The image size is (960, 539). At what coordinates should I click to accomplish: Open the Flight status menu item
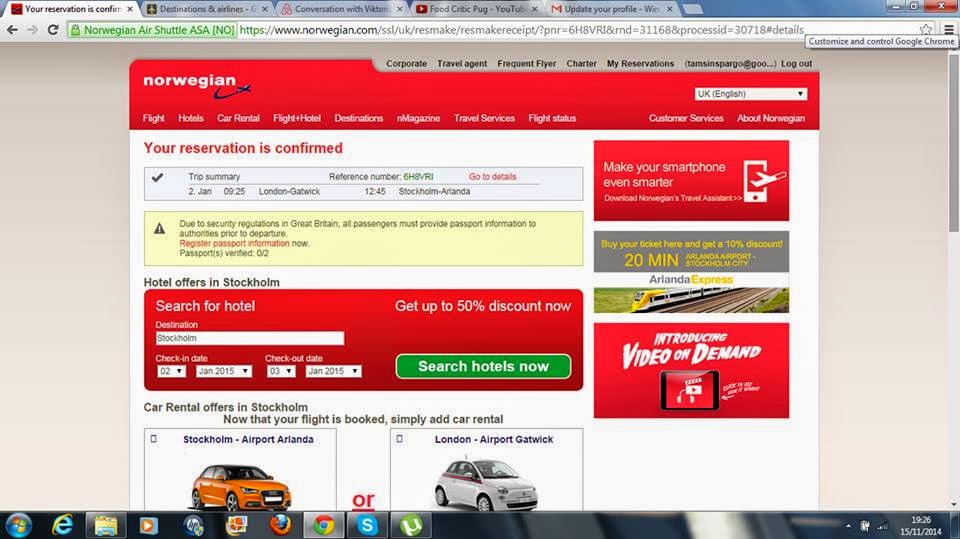click(552, 118)
